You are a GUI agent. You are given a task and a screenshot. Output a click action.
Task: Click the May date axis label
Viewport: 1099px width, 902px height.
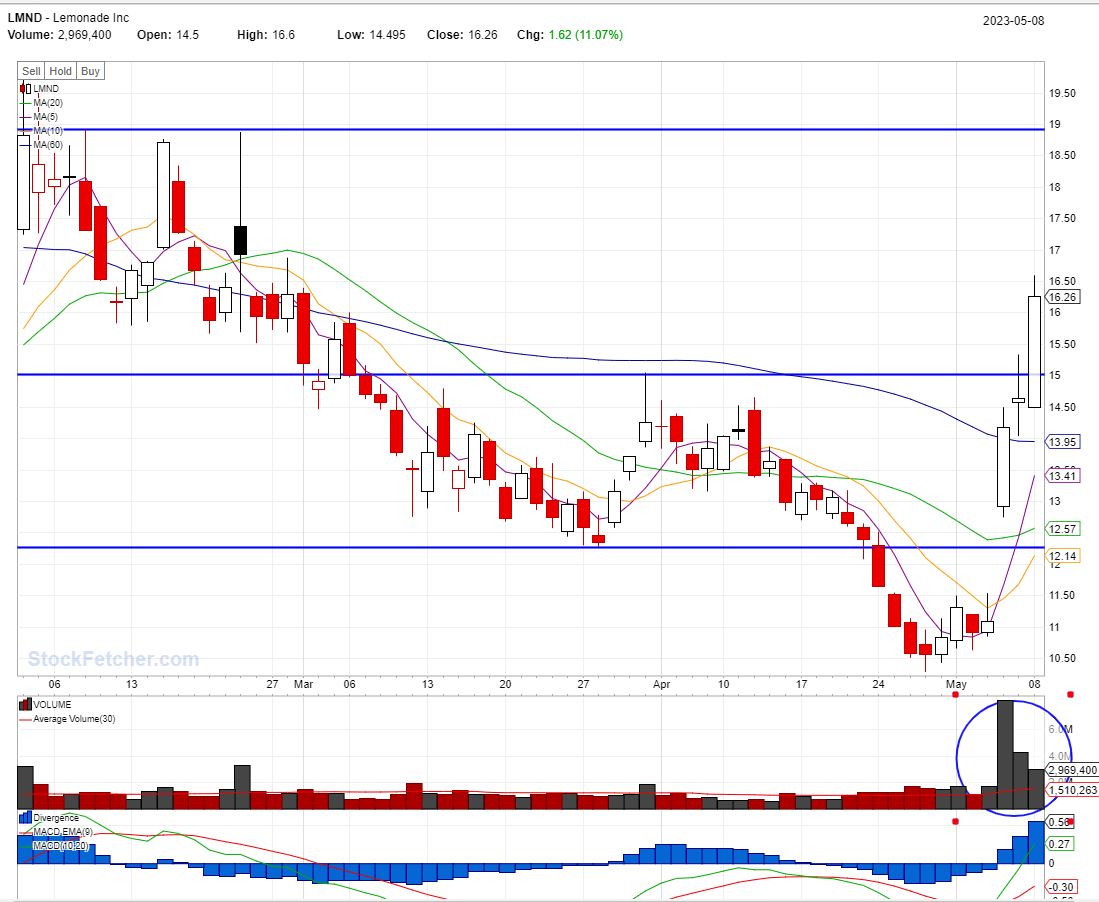pyautogui.click(x=956, y=684)
